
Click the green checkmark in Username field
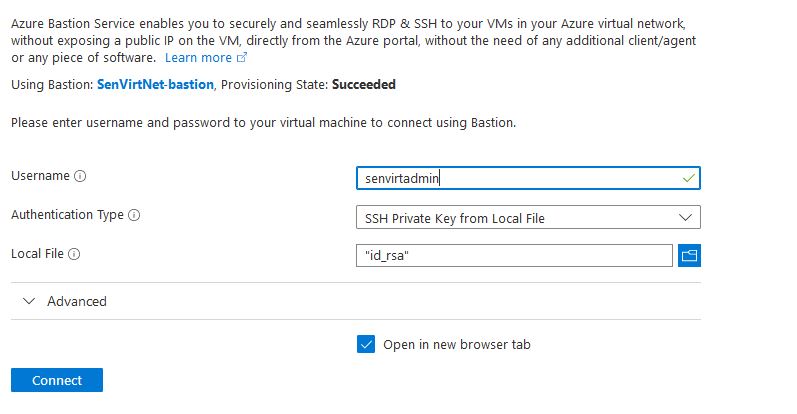688,178
